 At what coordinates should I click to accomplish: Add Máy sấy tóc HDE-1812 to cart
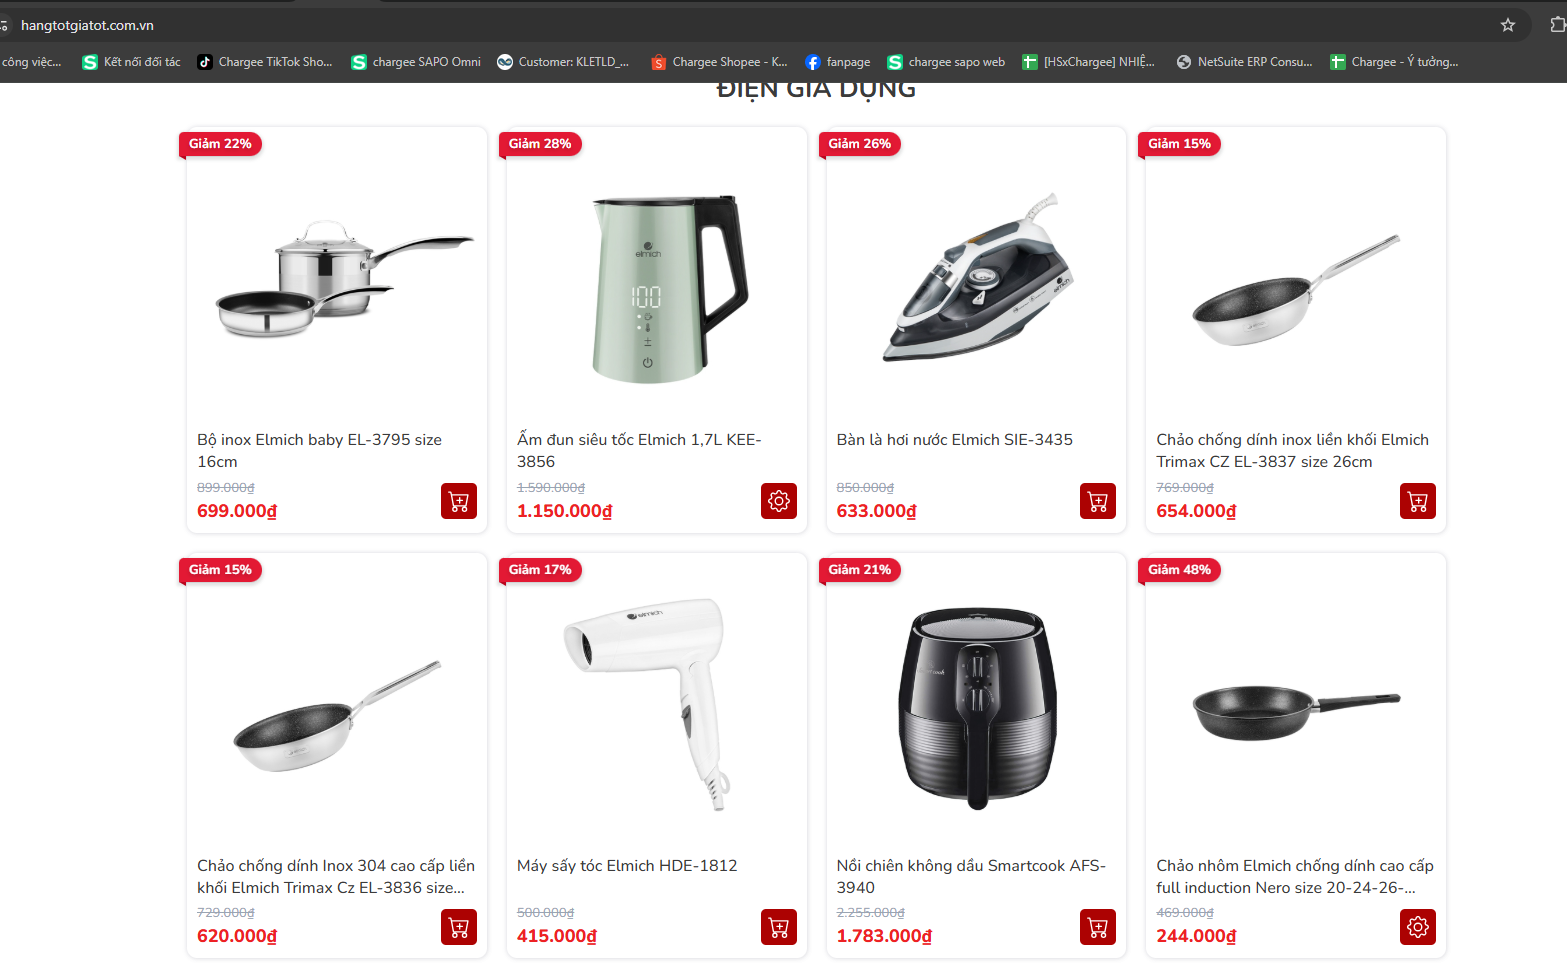(779, 927)
